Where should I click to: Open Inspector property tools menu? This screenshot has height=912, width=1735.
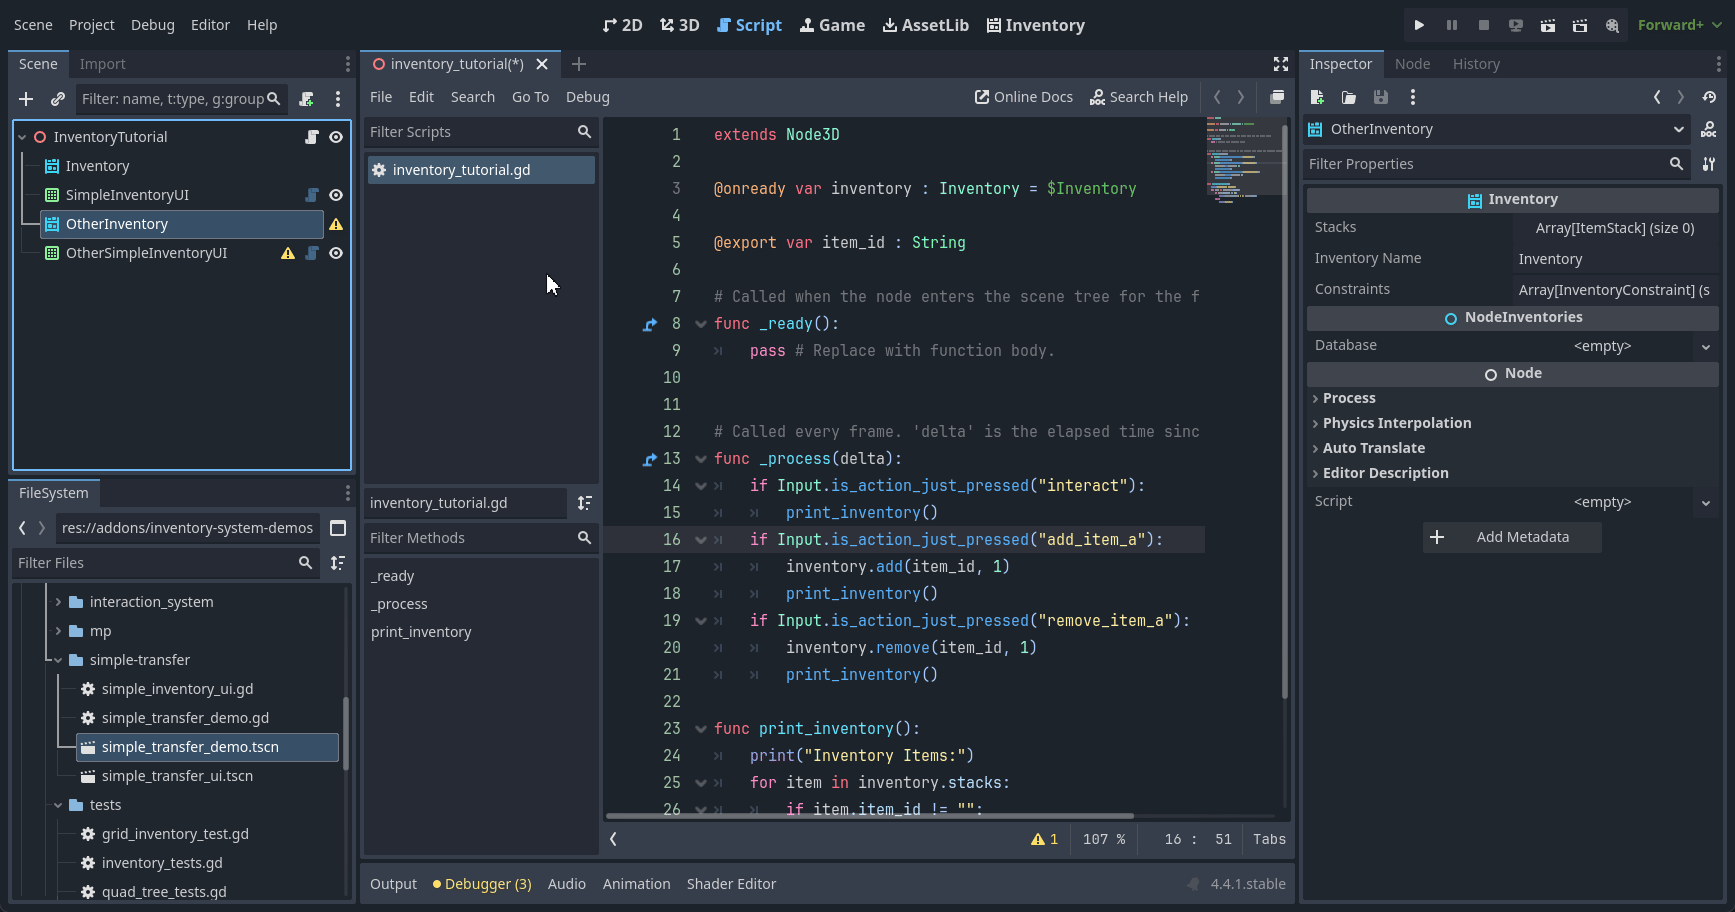(1708, 164)
